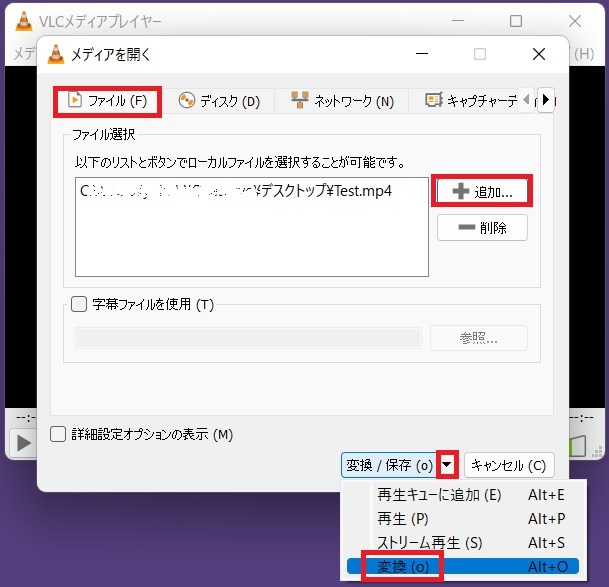This screenshot has height=587, width=609.
Task: Choose 再生キューに追加 (E) menu item
Action: (463, 495)
